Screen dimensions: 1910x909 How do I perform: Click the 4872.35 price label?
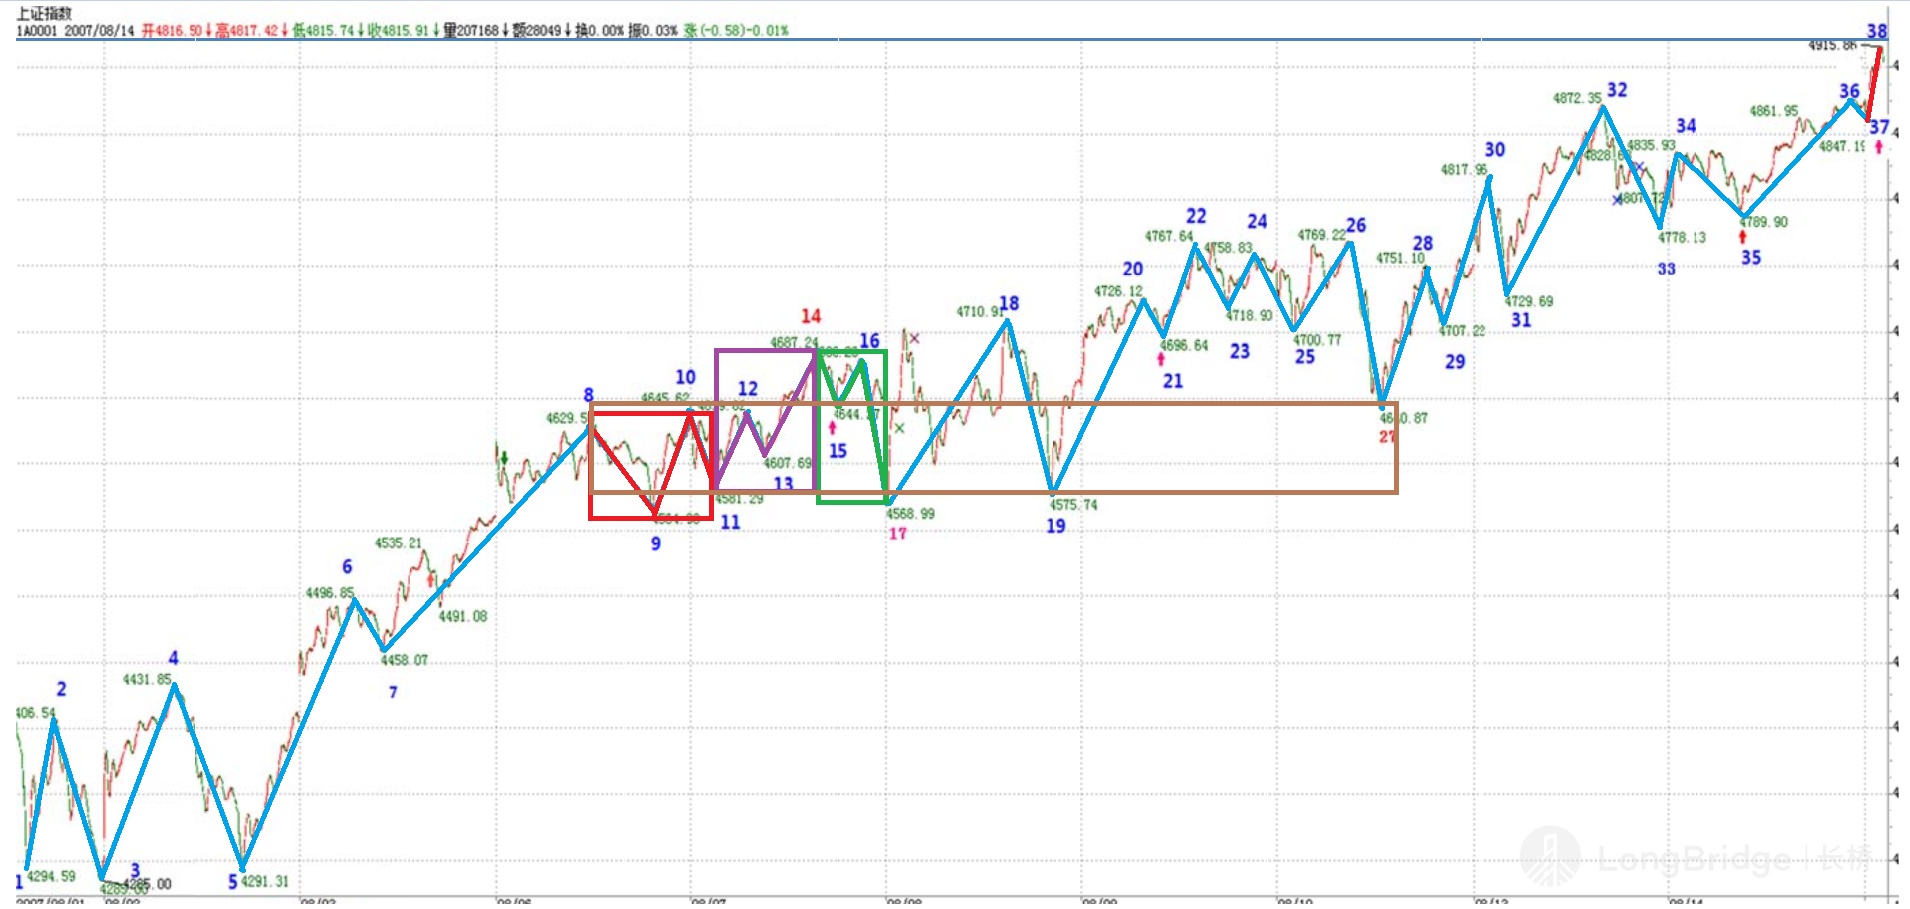[1577, 98]
